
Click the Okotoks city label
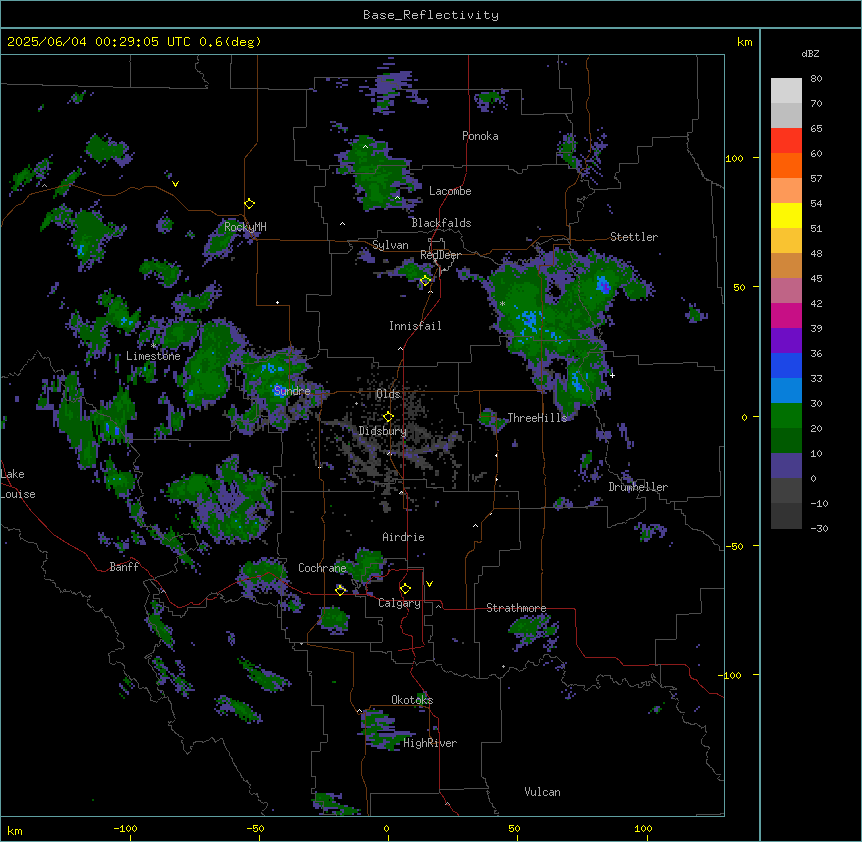[x=412, y=700]
